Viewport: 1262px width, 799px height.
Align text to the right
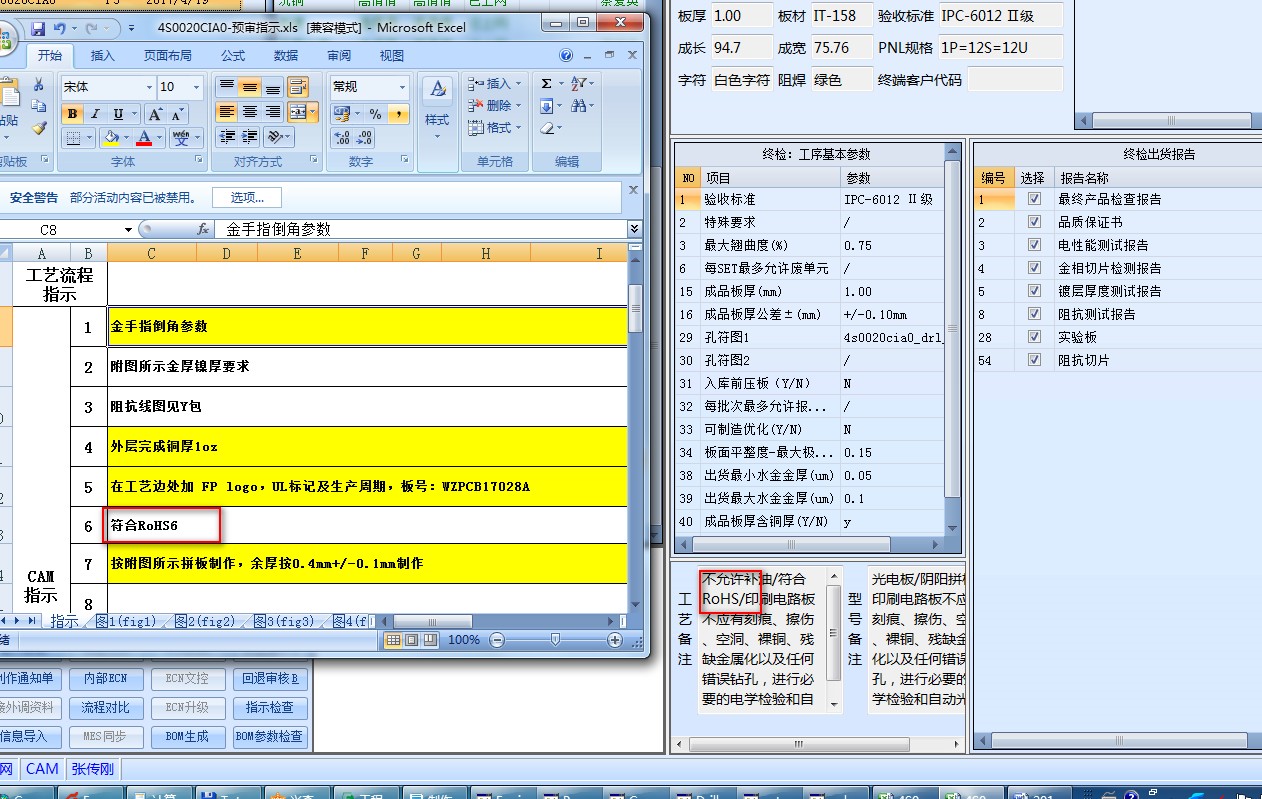273,112
